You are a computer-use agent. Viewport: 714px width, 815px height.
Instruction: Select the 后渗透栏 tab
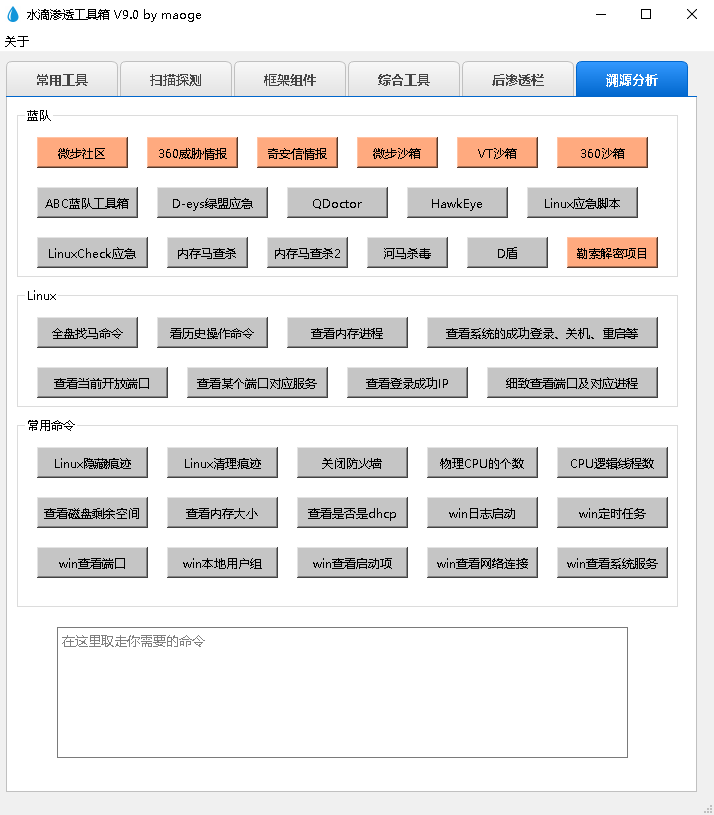coord(518,80)
